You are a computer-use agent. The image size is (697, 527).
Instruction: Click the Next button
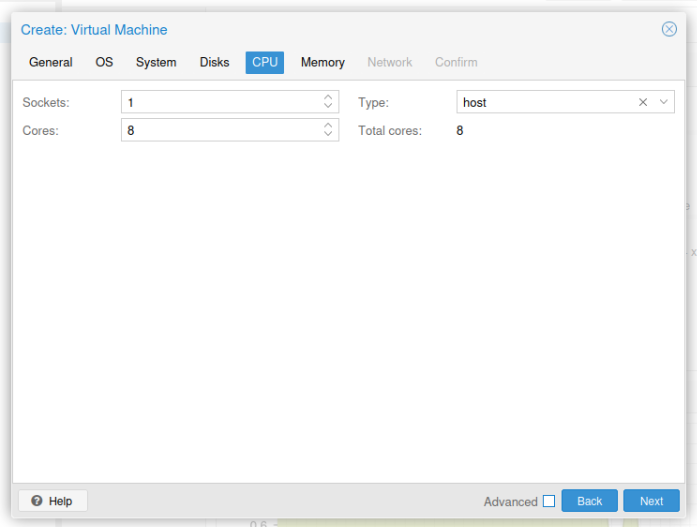point(651,501)
